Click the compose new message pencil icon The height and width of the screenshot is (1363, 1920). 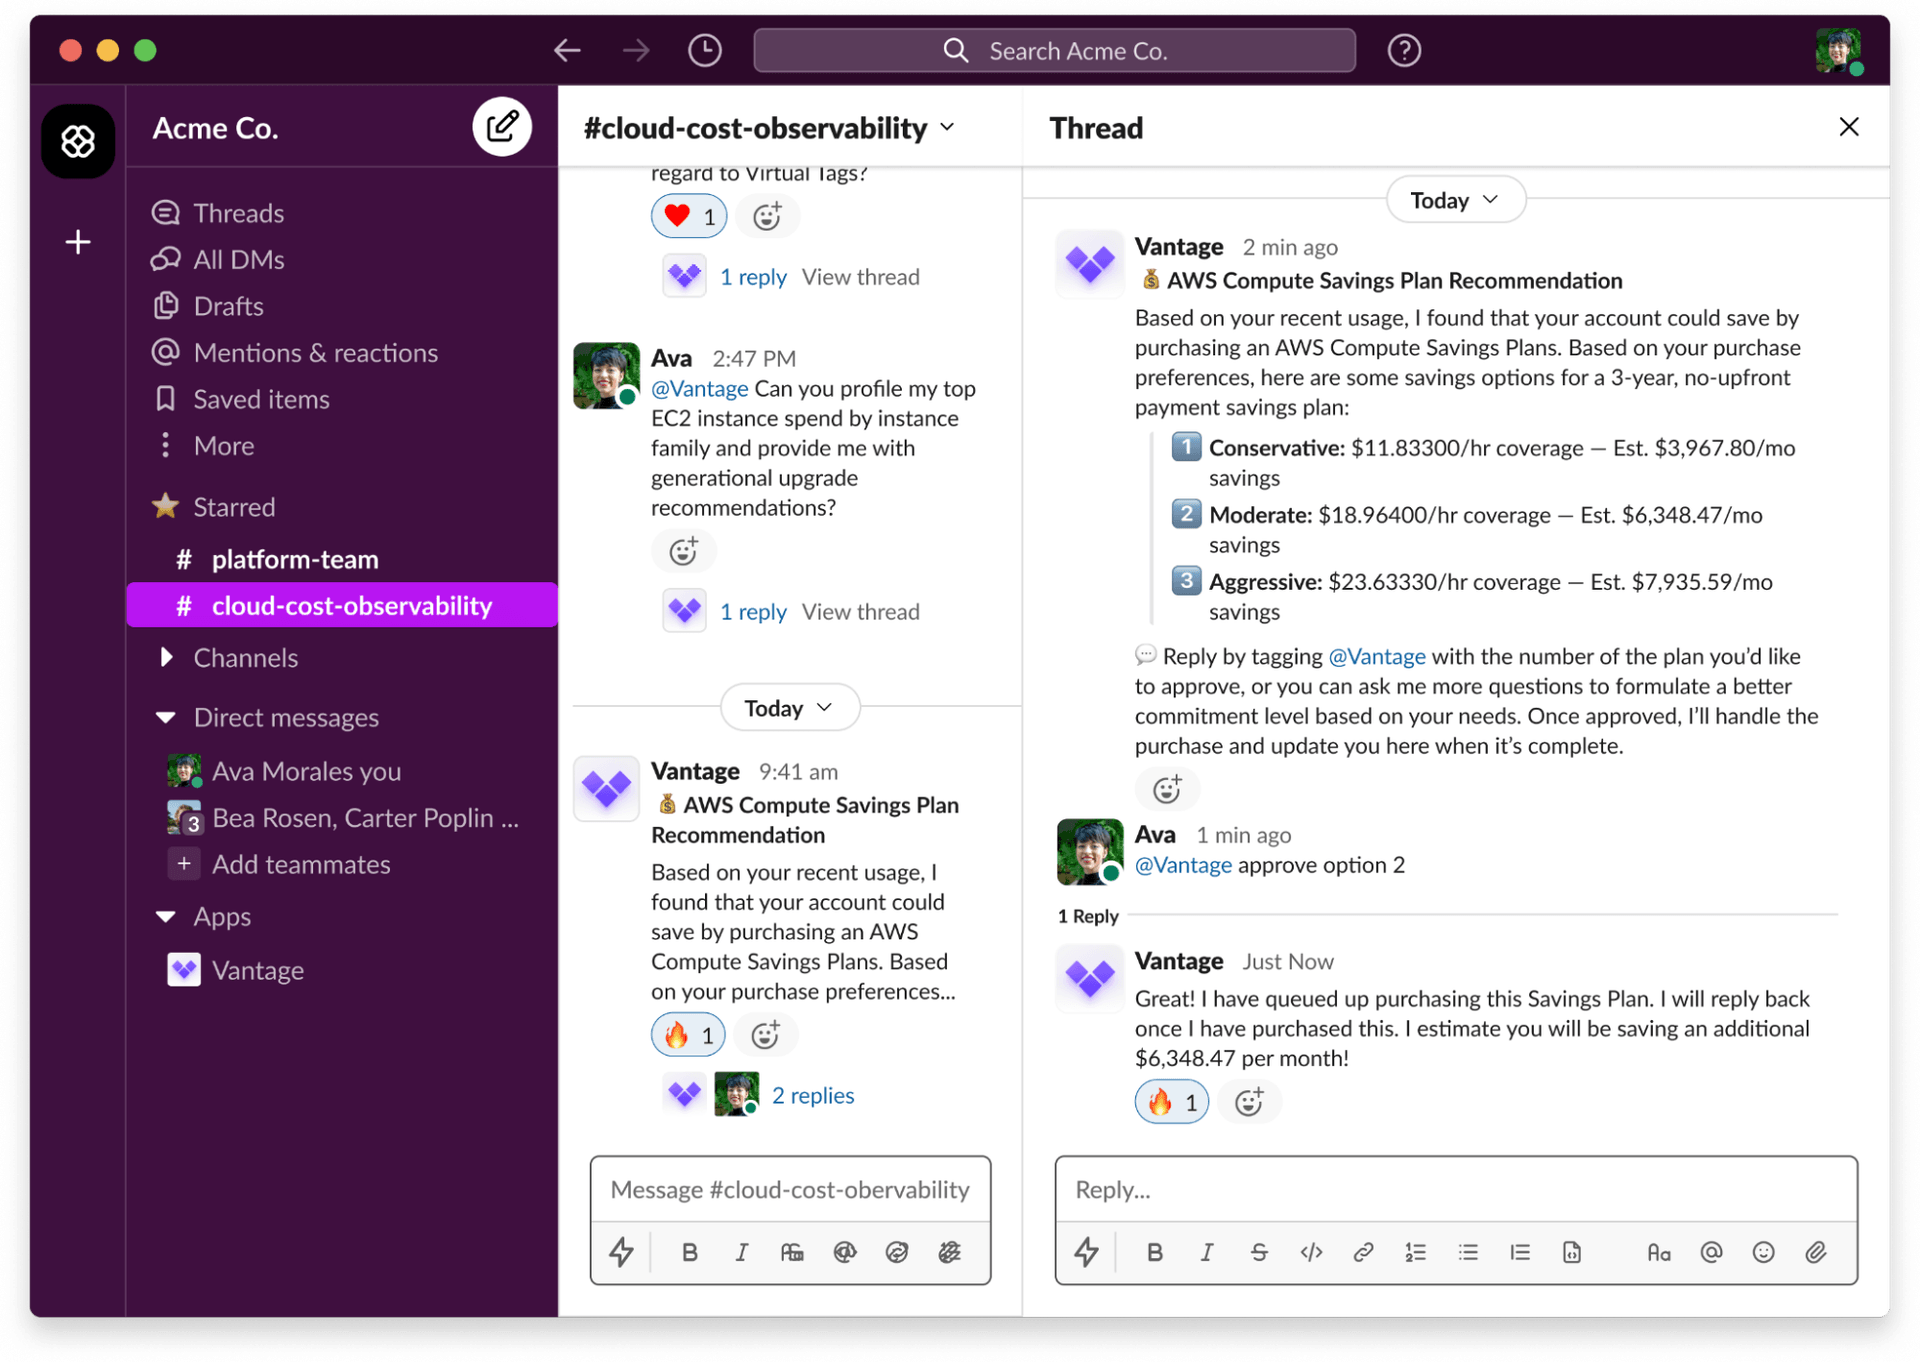tap(502, 126)
